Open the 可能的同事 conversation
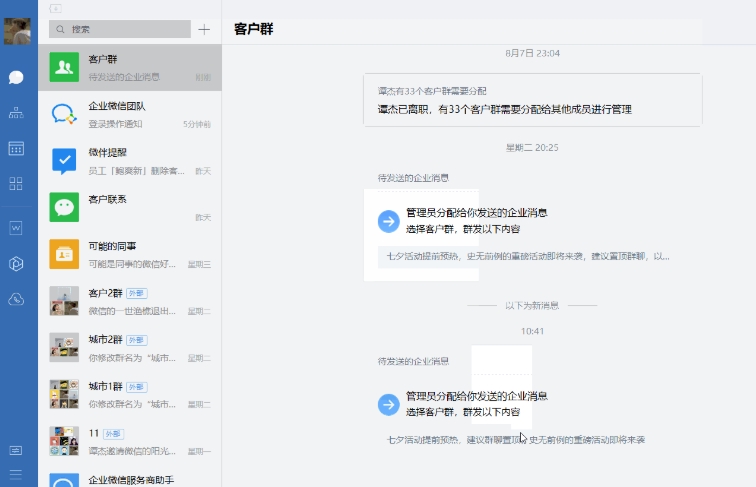The image size is (756, 487). [x=130, y=254]
